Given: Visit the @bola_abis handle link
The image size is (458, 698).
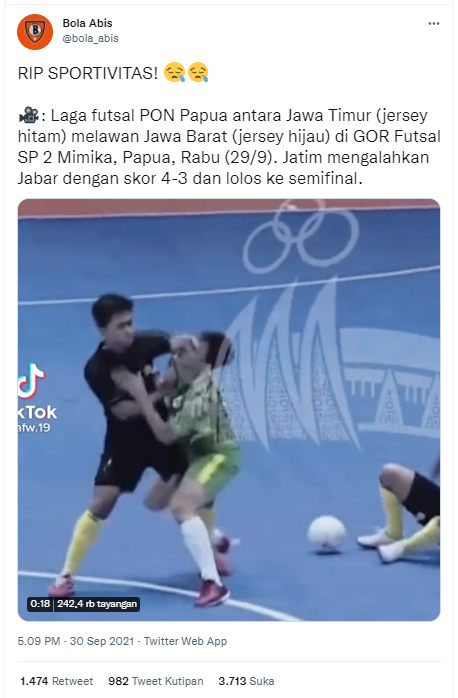Looking at the screenshot, I should tap(90, 38).
